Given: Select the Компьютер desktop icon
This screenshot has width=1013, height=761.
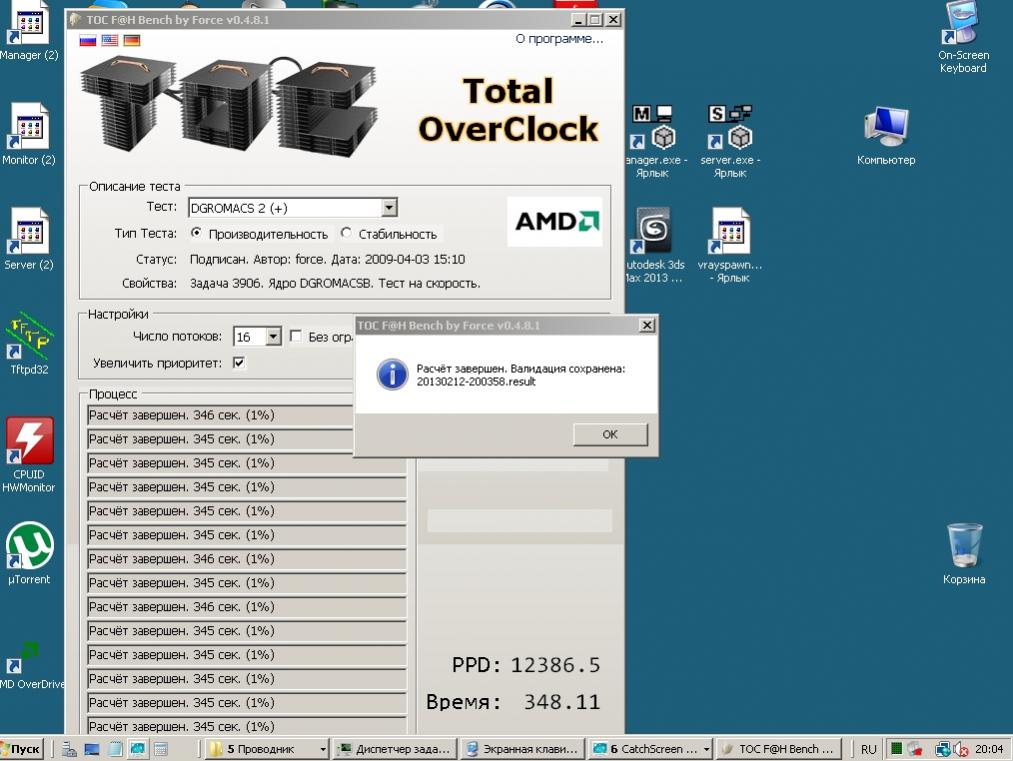Looking at the screenshot, I should coord(886,136).
